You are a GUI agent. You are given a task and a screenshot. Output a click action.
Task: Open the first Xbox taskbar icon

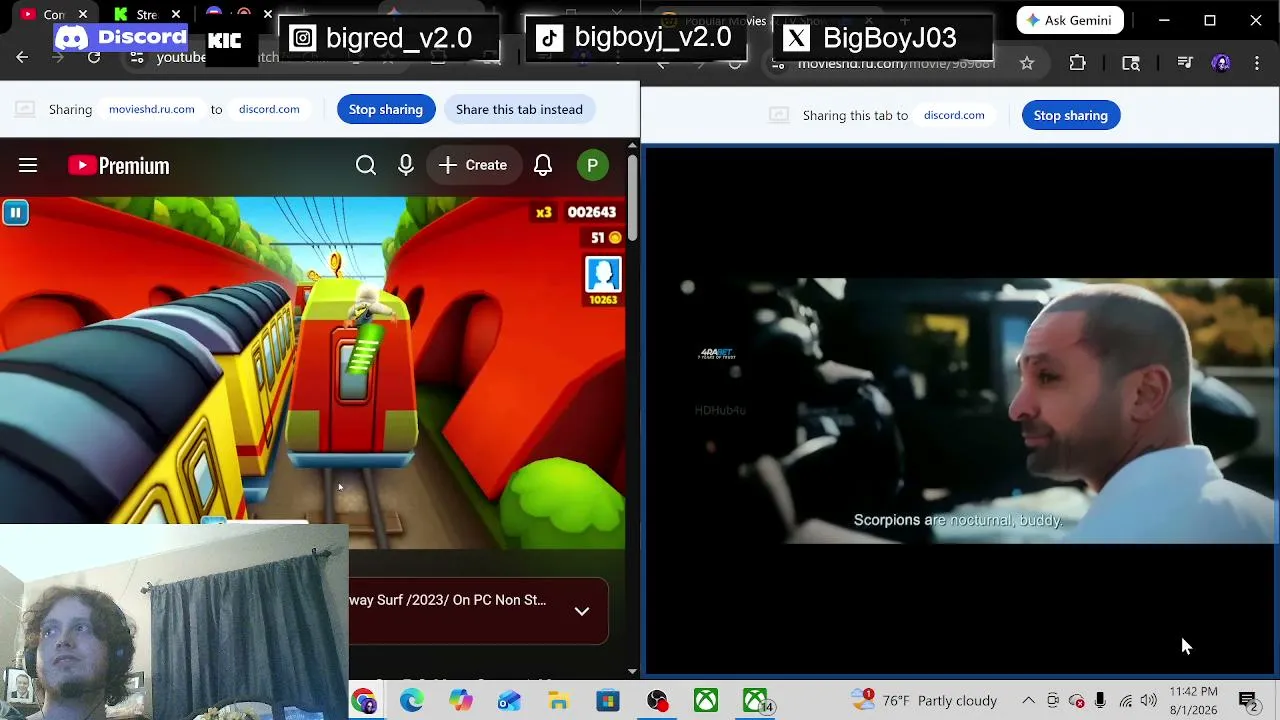706,701
